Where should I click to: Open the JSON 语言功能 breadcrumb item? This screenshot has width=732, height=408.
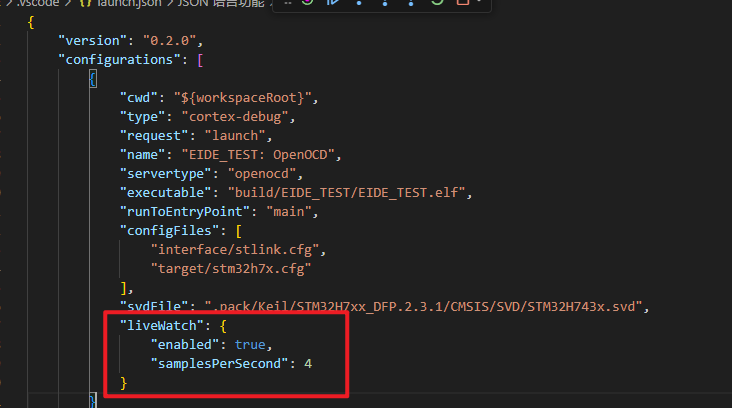tap(221, 3)
